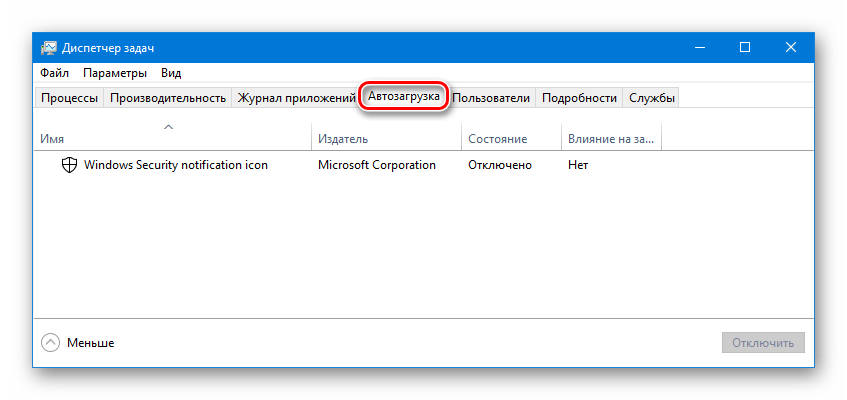Screen dimensions: 847x400
Task: Click the Windows Security shield icon
Action: [69, 165]
